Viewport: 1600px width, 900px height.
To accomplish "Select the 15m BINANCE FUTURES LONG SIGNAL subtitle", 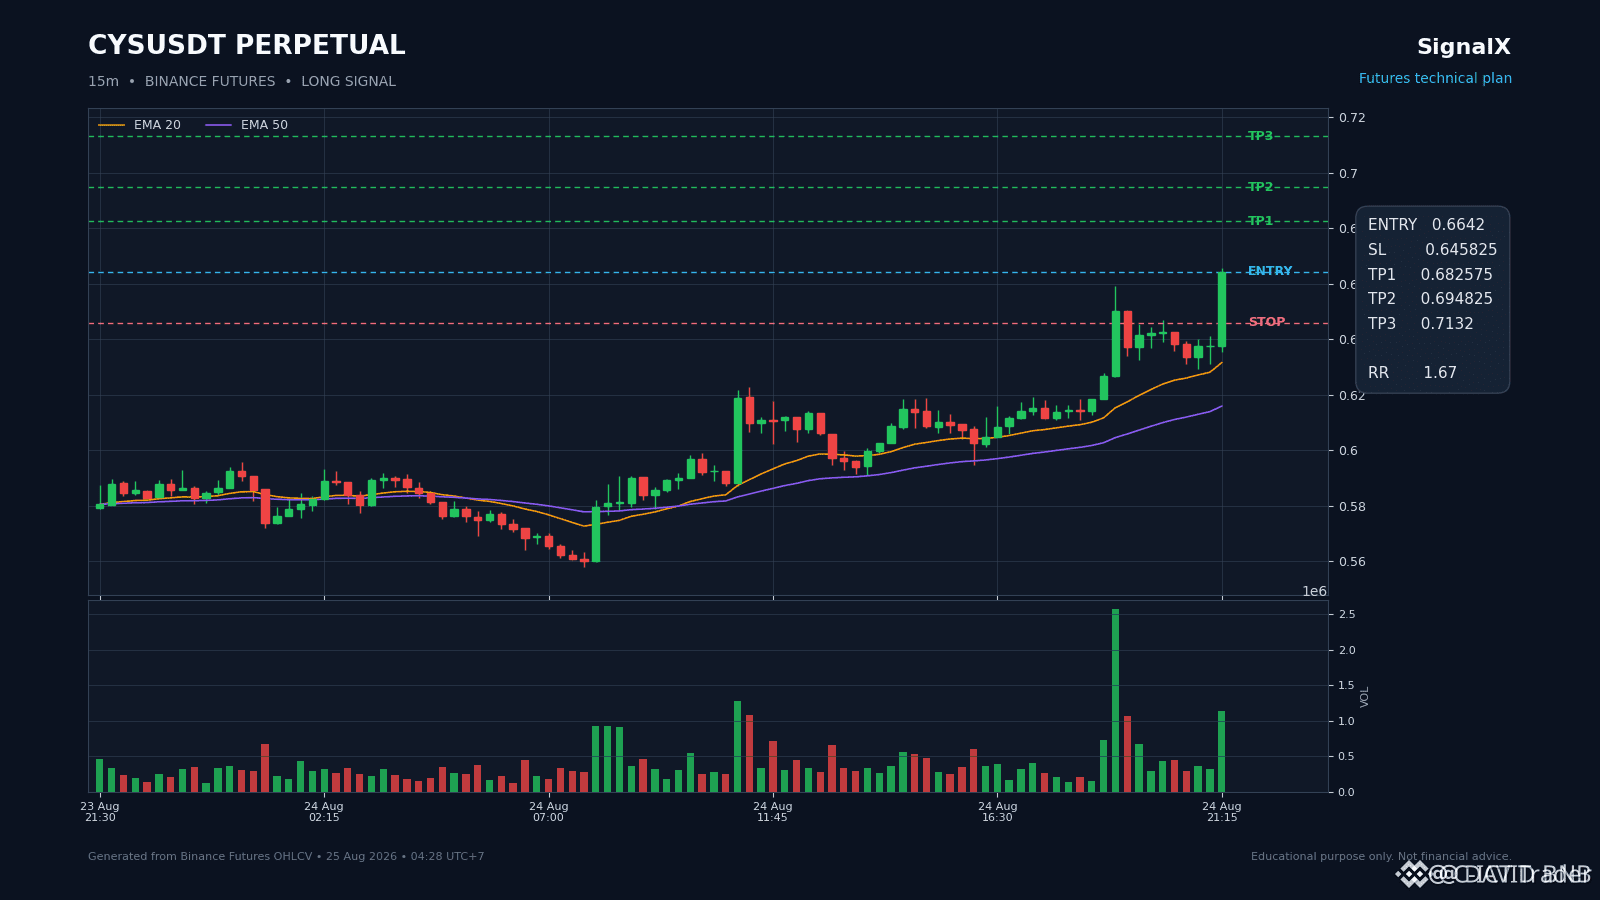I will click(242, 82).
